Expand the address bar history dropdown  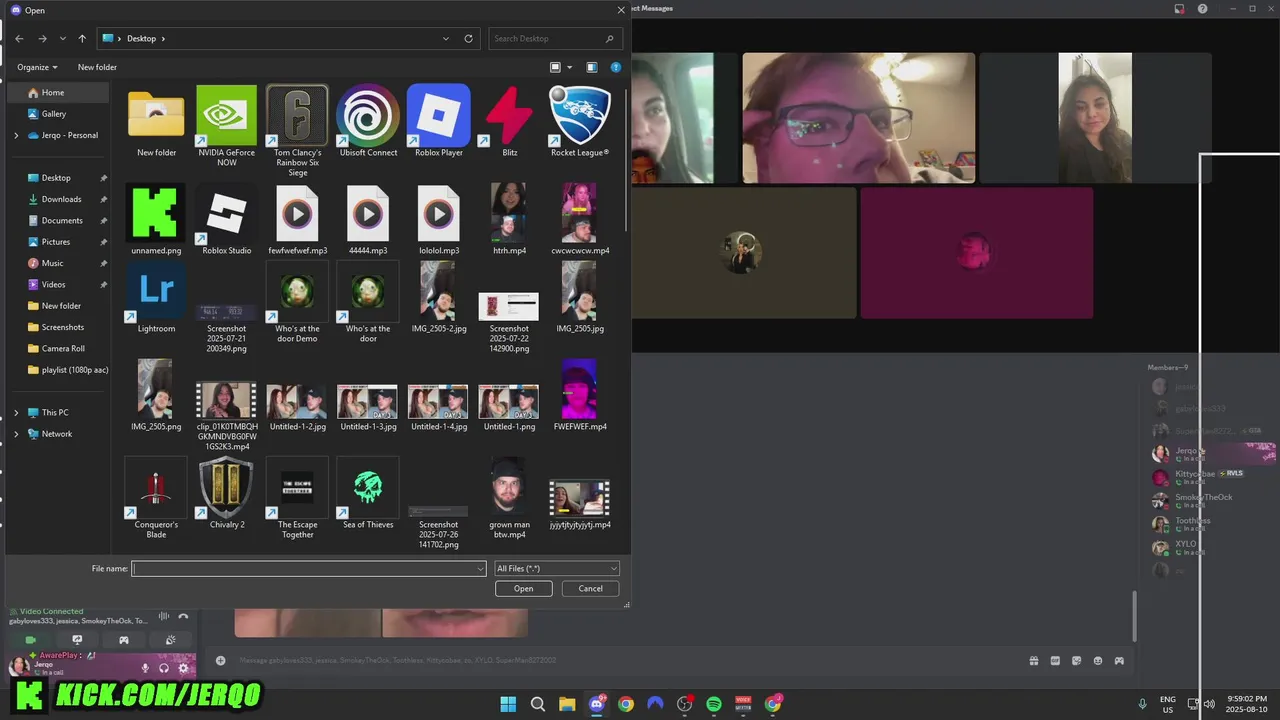coord(446,38)
